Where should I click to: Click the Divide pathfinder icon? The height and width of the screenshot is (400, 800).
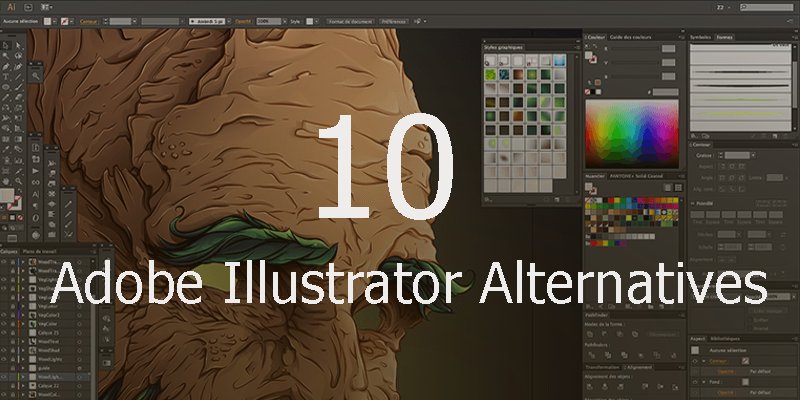[x=590, y=355]
